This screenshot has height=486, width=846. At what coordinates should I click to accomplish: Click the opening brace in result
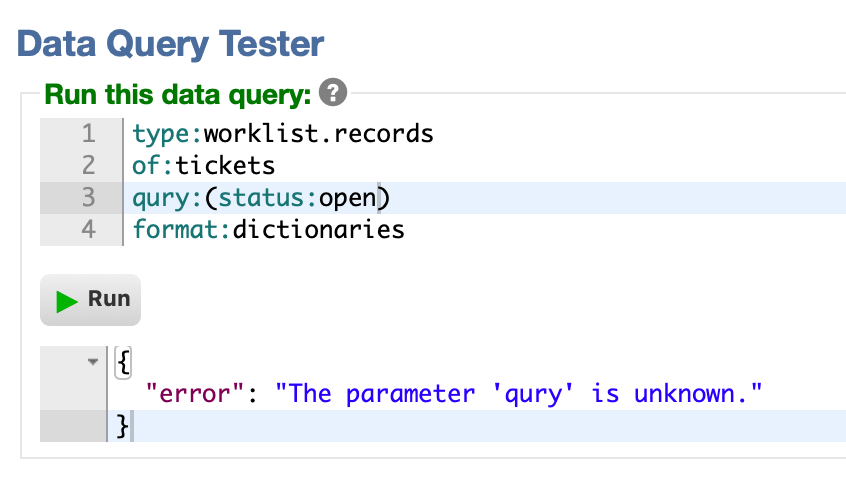pos(123,362)
